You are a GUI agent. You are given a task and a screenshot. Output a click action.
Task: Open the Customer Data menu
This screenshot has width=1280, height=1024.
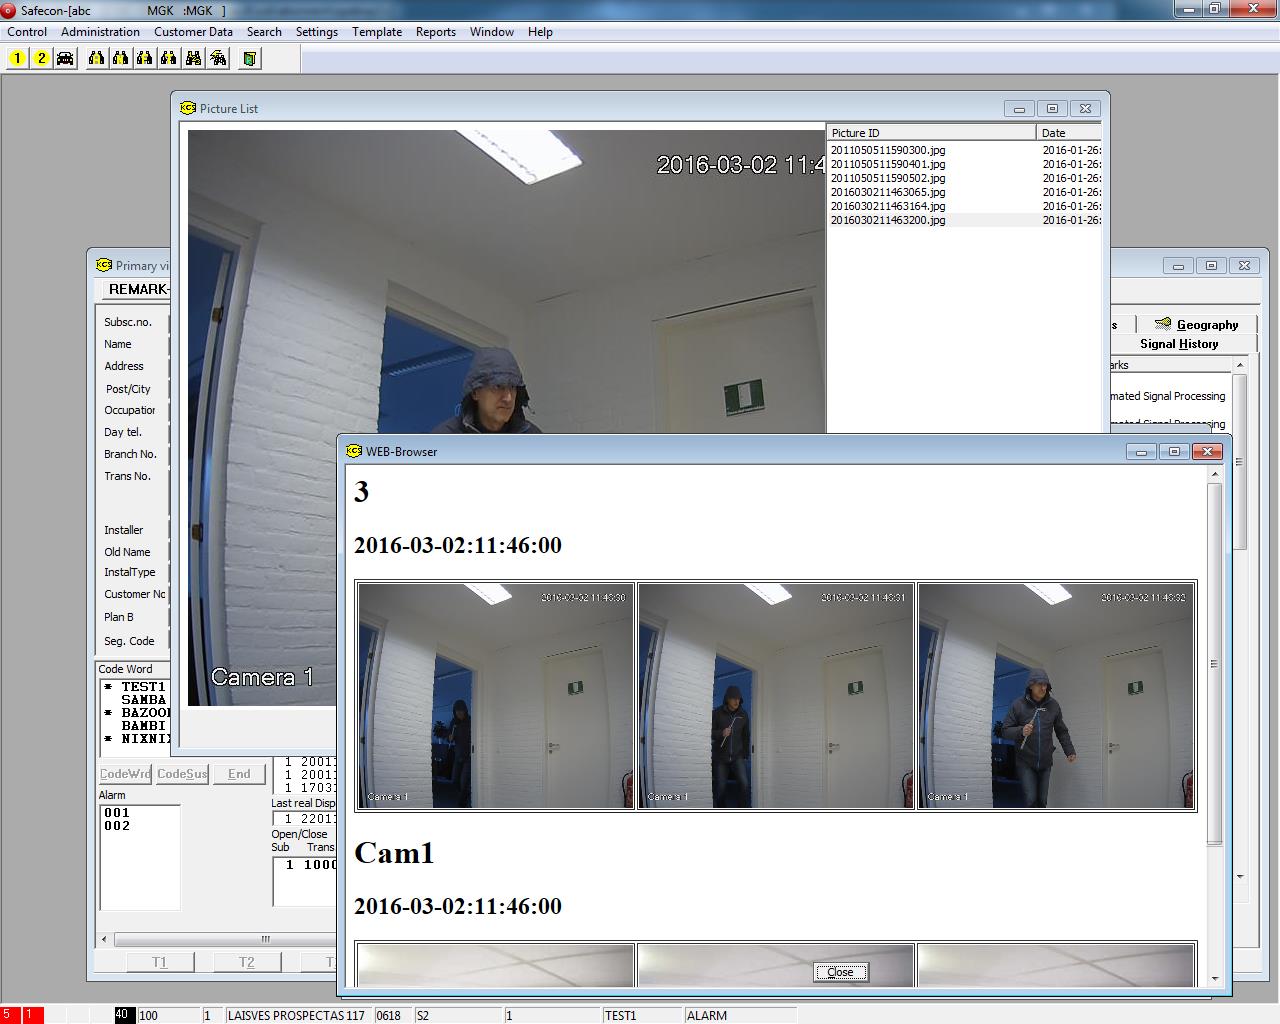click(x=193, y=32)
